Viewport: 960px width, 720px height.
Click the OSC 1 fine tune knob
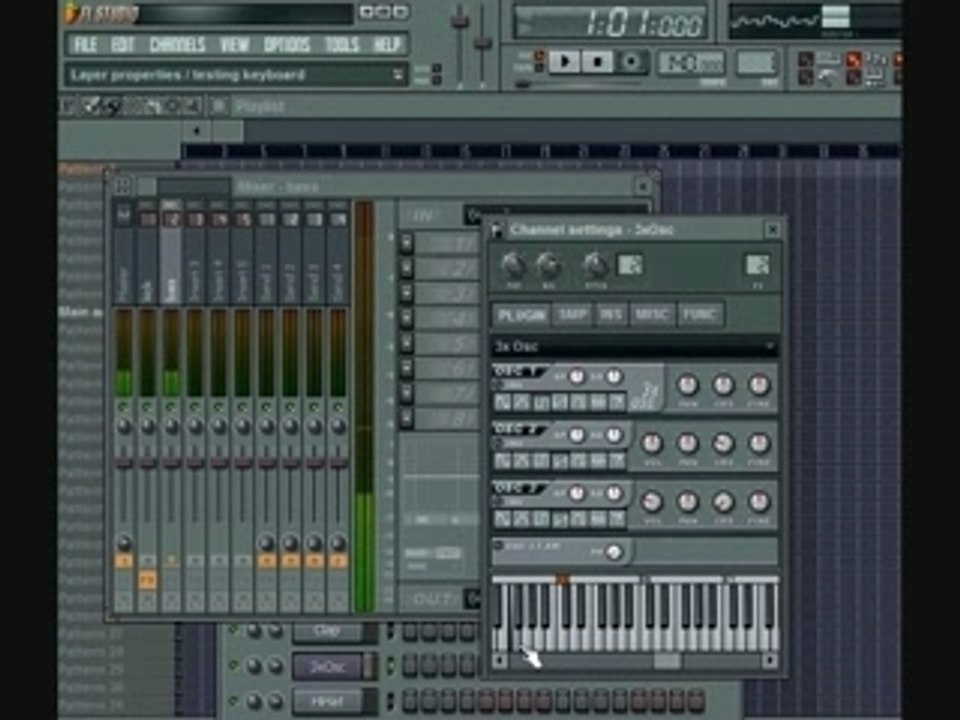point(759,385)
